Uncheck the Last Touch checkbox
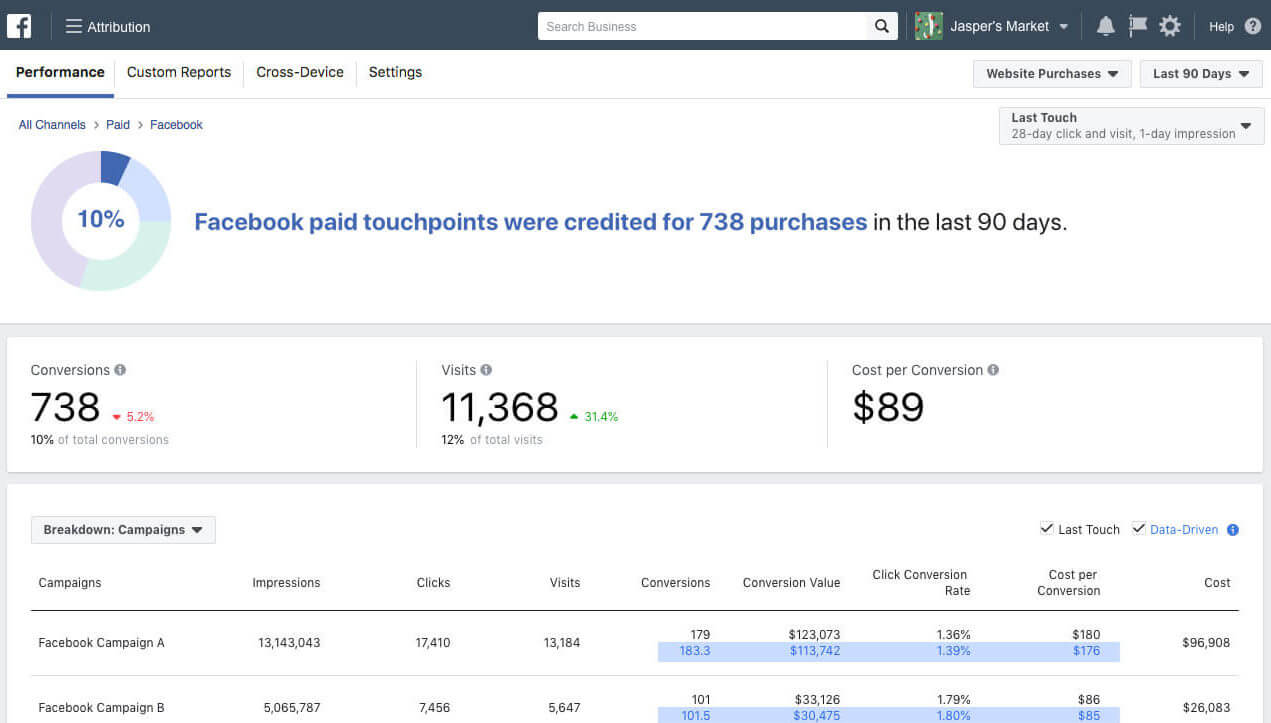This screenshot has width=1271, height=723. pyautogui.click(x=1047, y=529)
